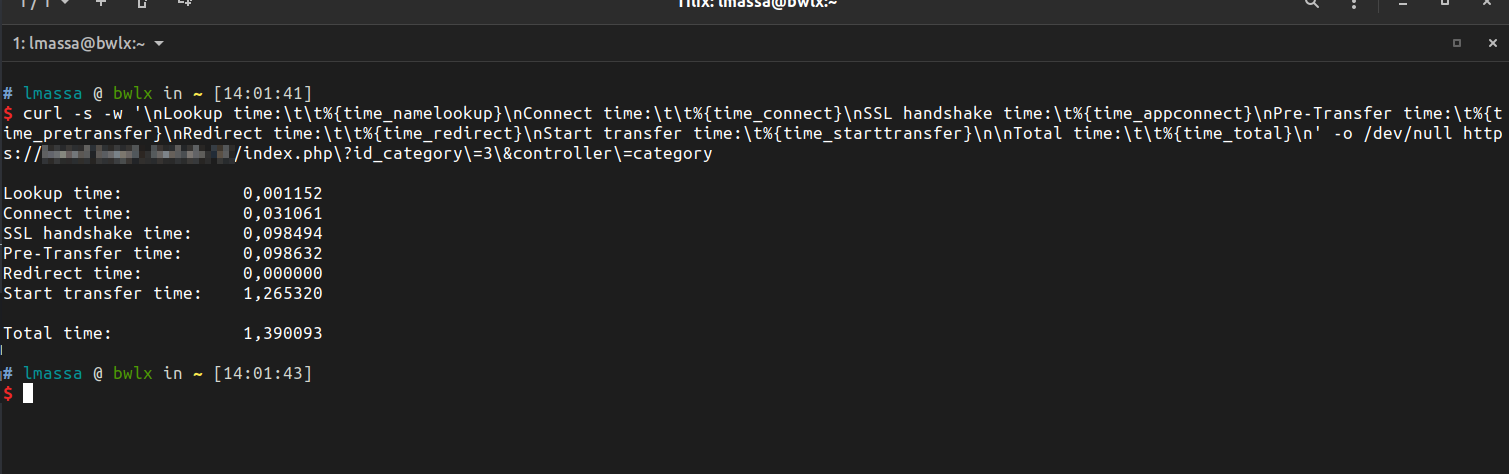Open the find-in-terminal search icon
This screenshot has height=474, width=1509.
coord(1312,4)
